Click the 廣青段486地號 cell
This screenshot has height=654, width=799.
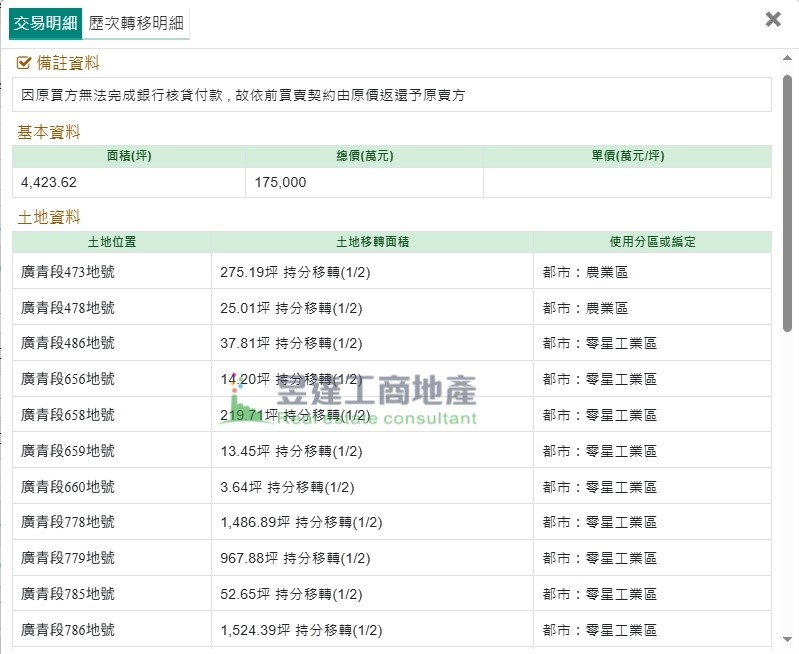(68, 343)
